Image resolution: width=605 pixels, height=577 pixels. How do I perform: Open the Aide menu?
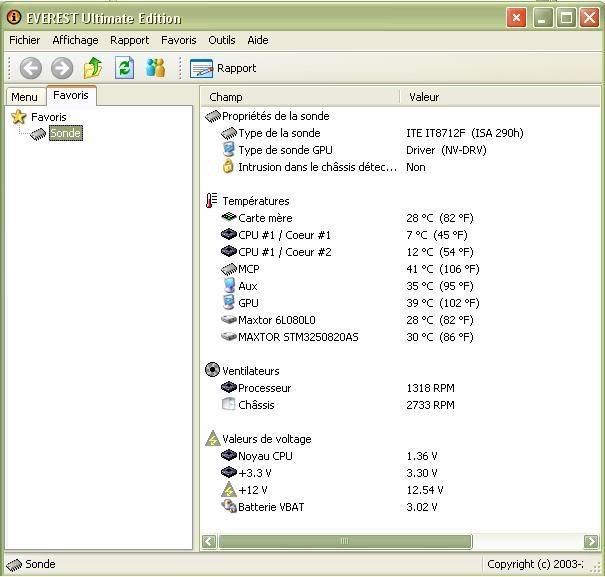coord(257,40)
